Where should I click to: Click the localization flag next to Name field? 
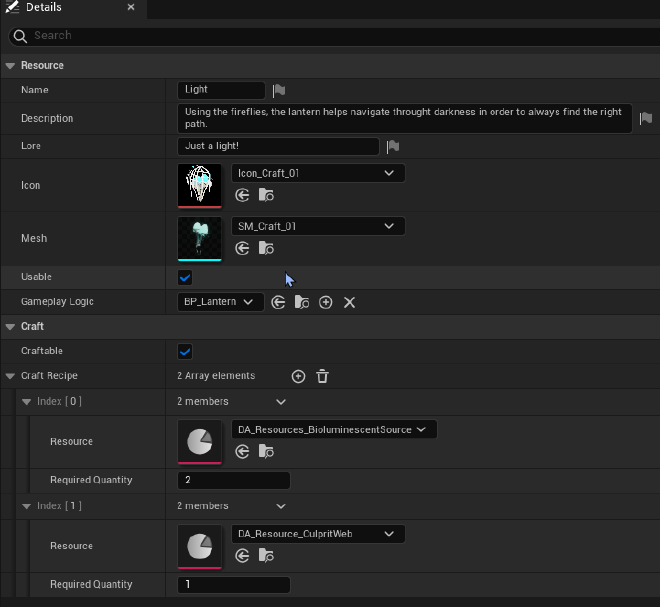[x=279, y=91]
